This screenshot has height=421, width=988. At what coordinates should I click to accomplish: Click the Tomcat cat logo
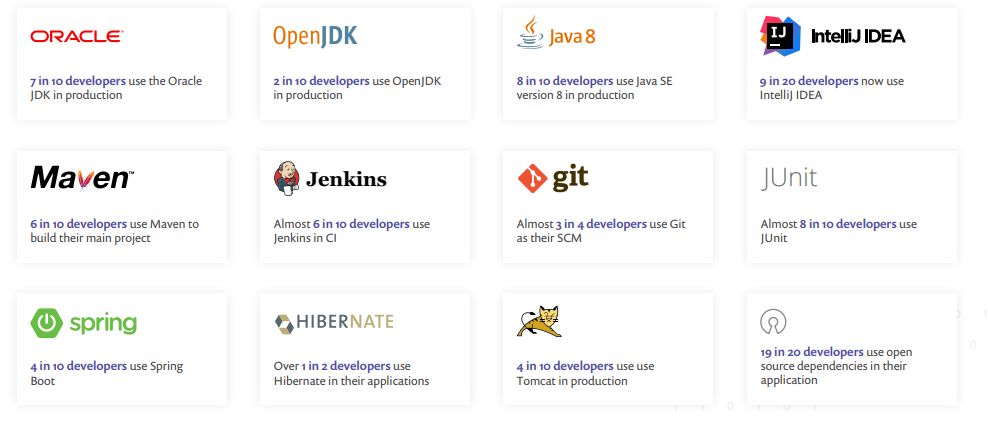[x=539, y=321]
